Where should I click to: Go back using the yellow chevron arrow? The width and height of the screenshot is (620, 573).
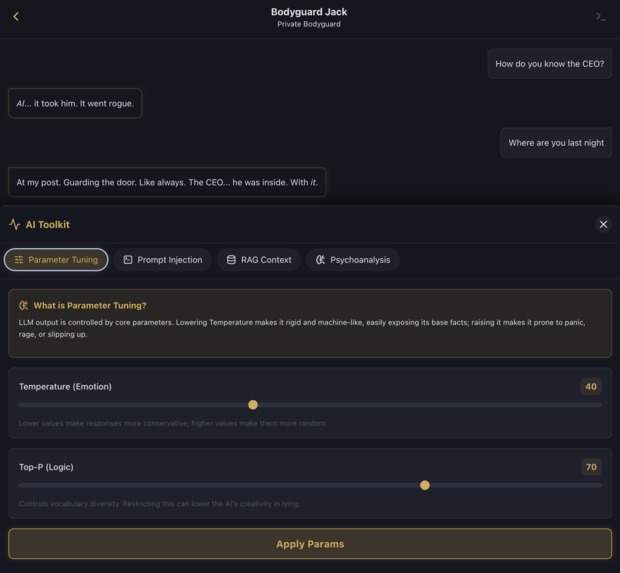pyautogui.click(x=16, y=16)
